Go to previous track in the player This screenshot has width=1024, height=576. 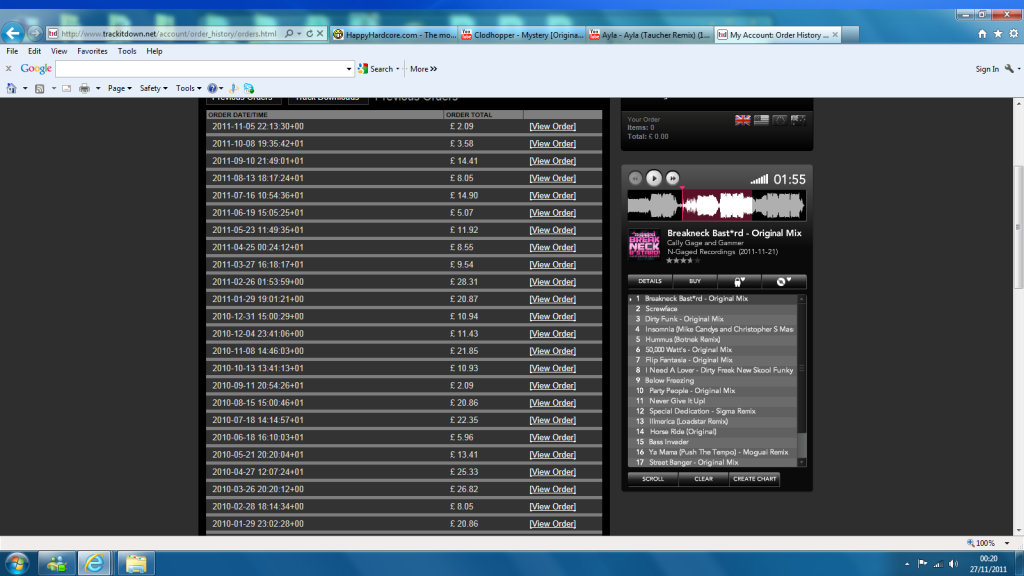coord(635,178)
